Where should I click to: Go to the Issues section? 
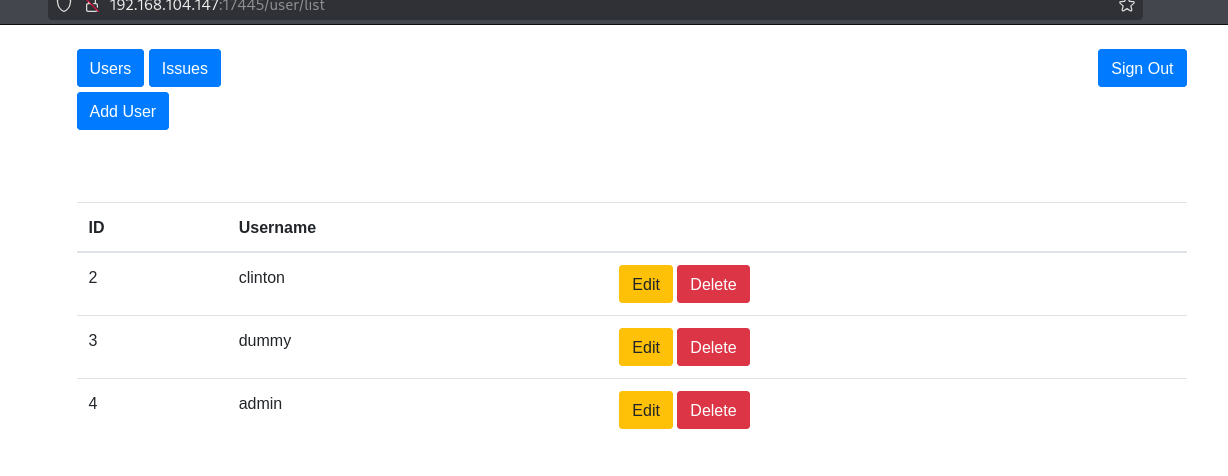pos(185,68)
